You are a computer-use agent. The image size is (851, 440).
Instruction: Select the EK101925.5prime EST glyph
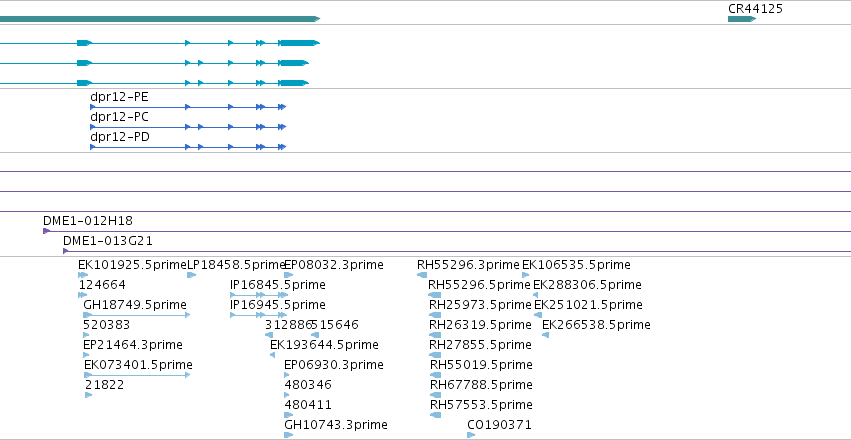83,275
